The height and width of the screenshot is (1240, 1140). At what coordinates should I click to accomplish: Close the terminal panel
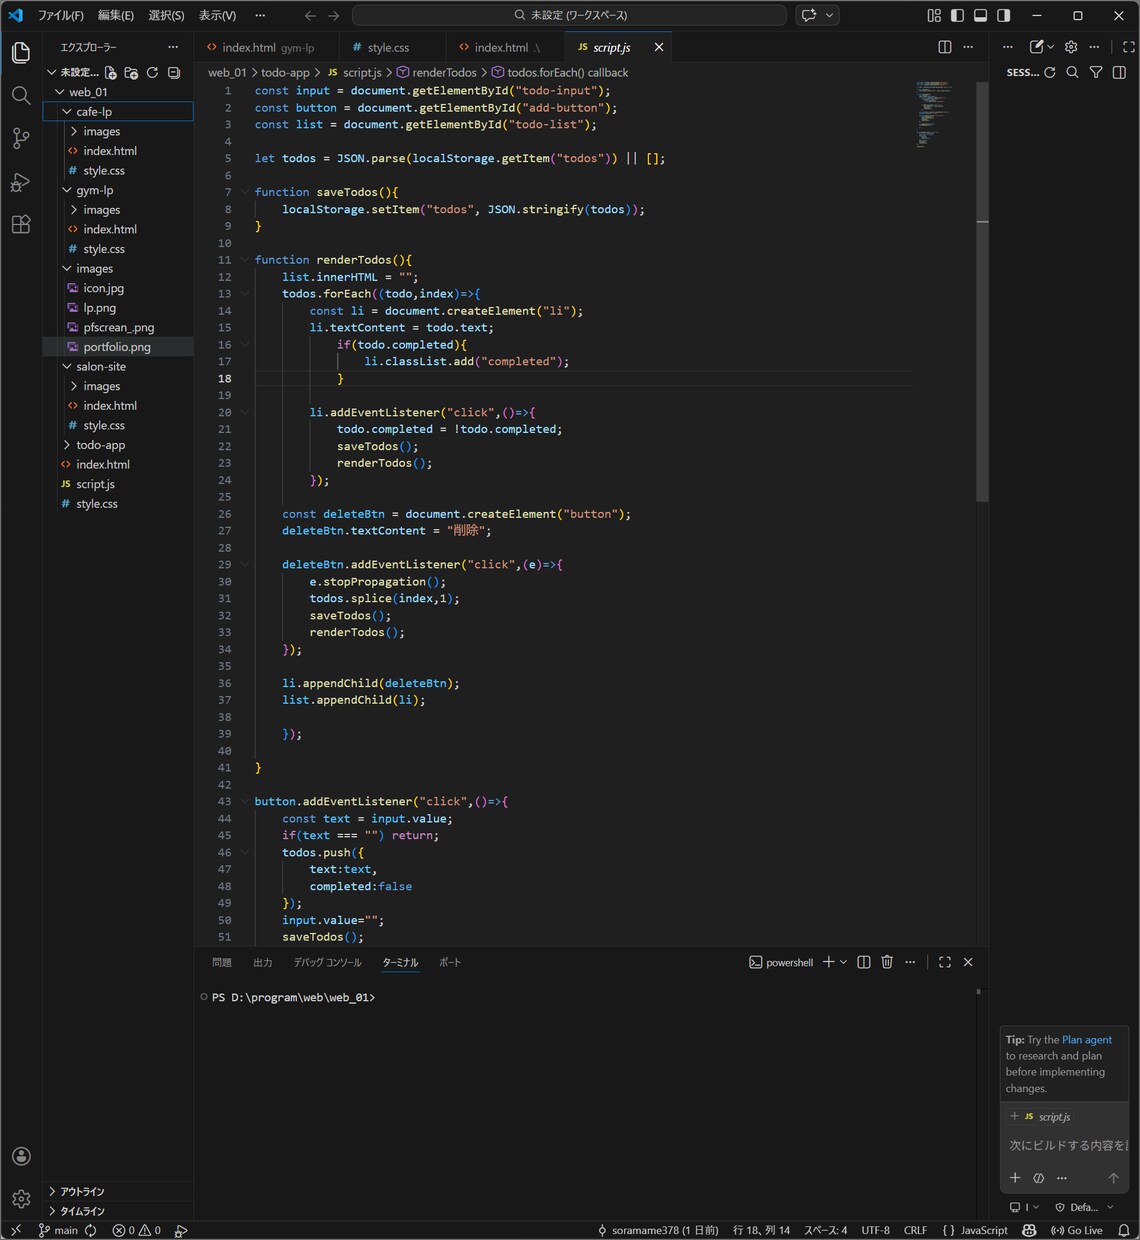[x=968, y=962]
